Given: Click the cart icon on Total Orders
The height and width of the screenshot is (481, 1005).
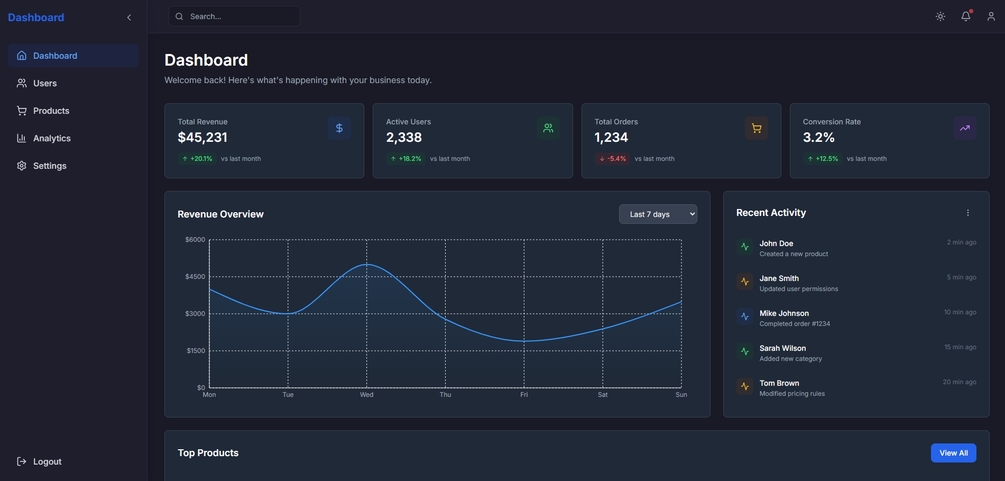Looking at the screenshot, I should tap(756, 128).
